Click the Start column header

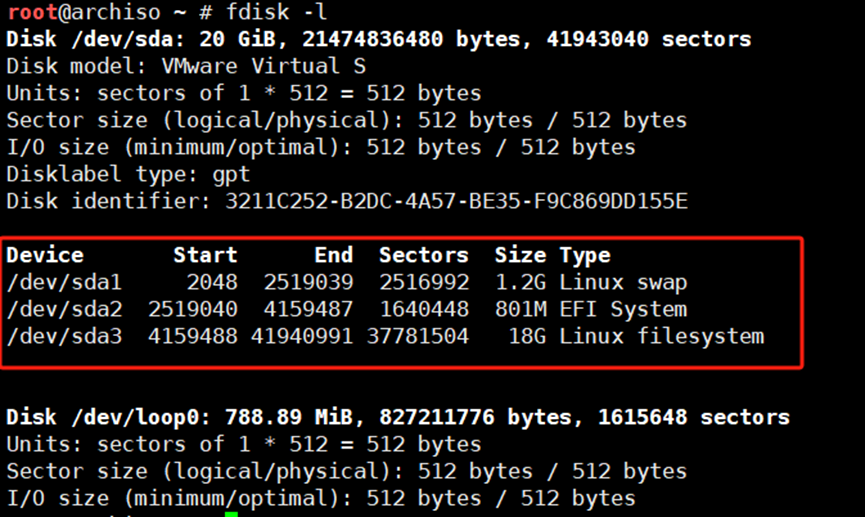click(205, 256)
